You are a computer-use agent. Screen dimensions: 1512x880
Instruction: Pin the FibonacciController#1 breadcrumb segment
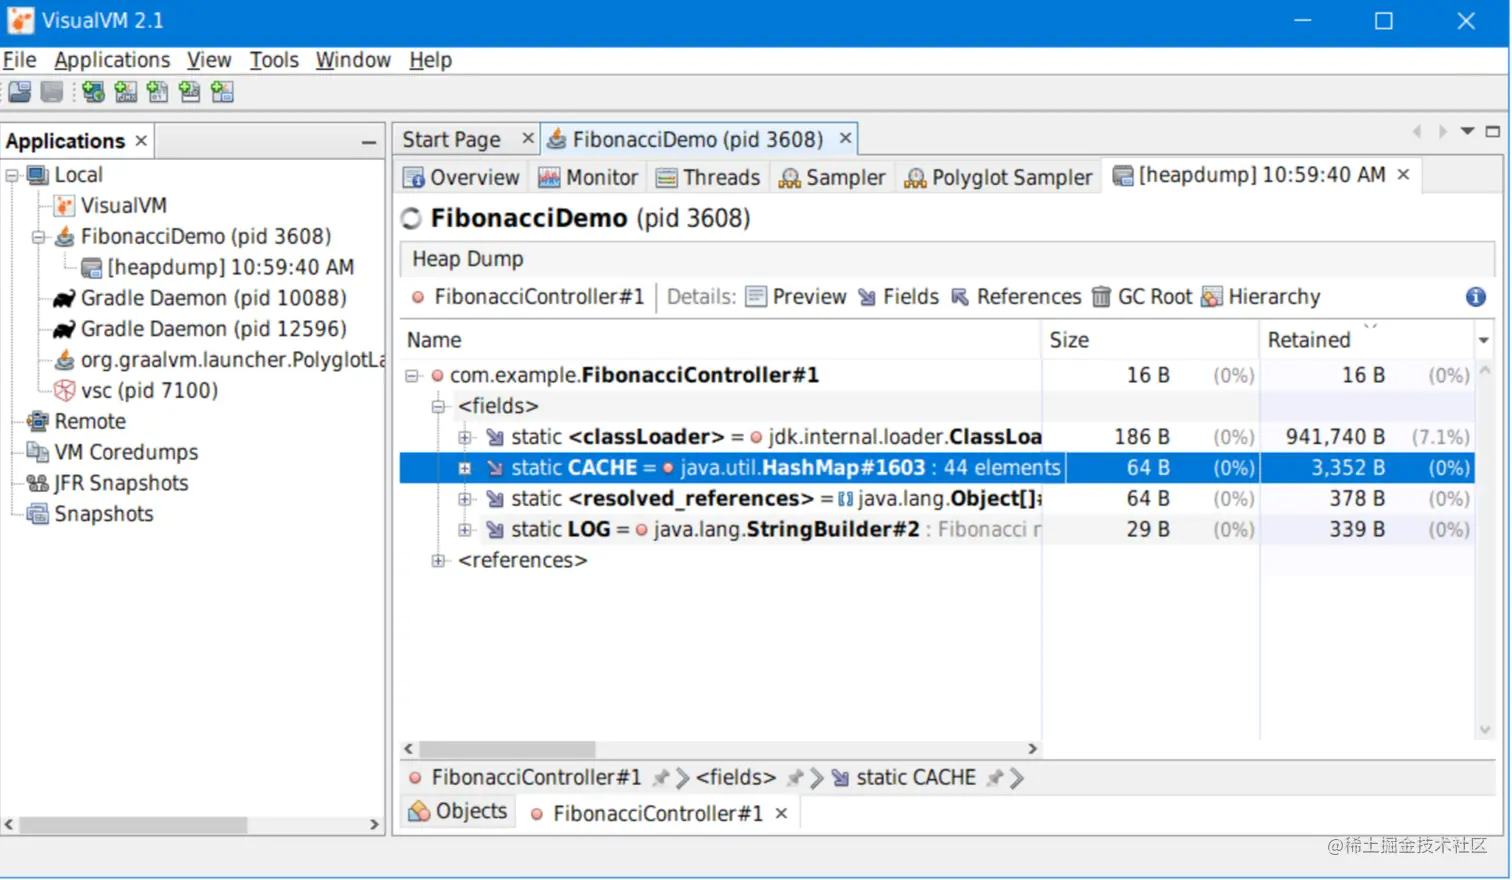tap(660, 778)
